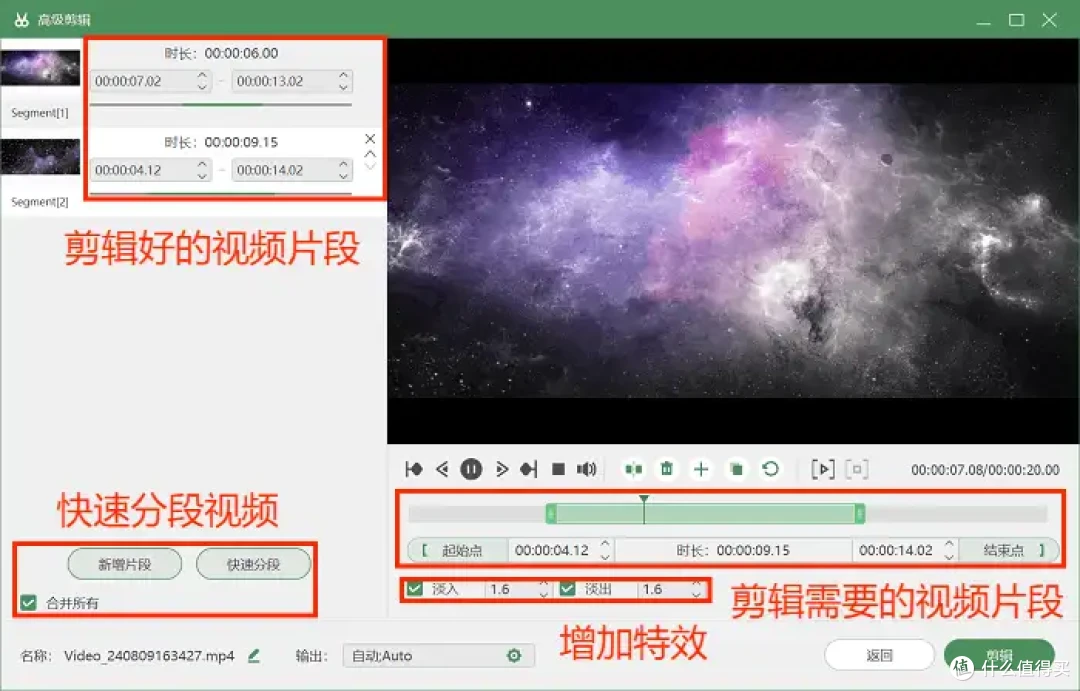The image size is (1080, 691).
Task: Click the green 剪辑 cut button
Action: pyautogui.click(x=999, y=655)
